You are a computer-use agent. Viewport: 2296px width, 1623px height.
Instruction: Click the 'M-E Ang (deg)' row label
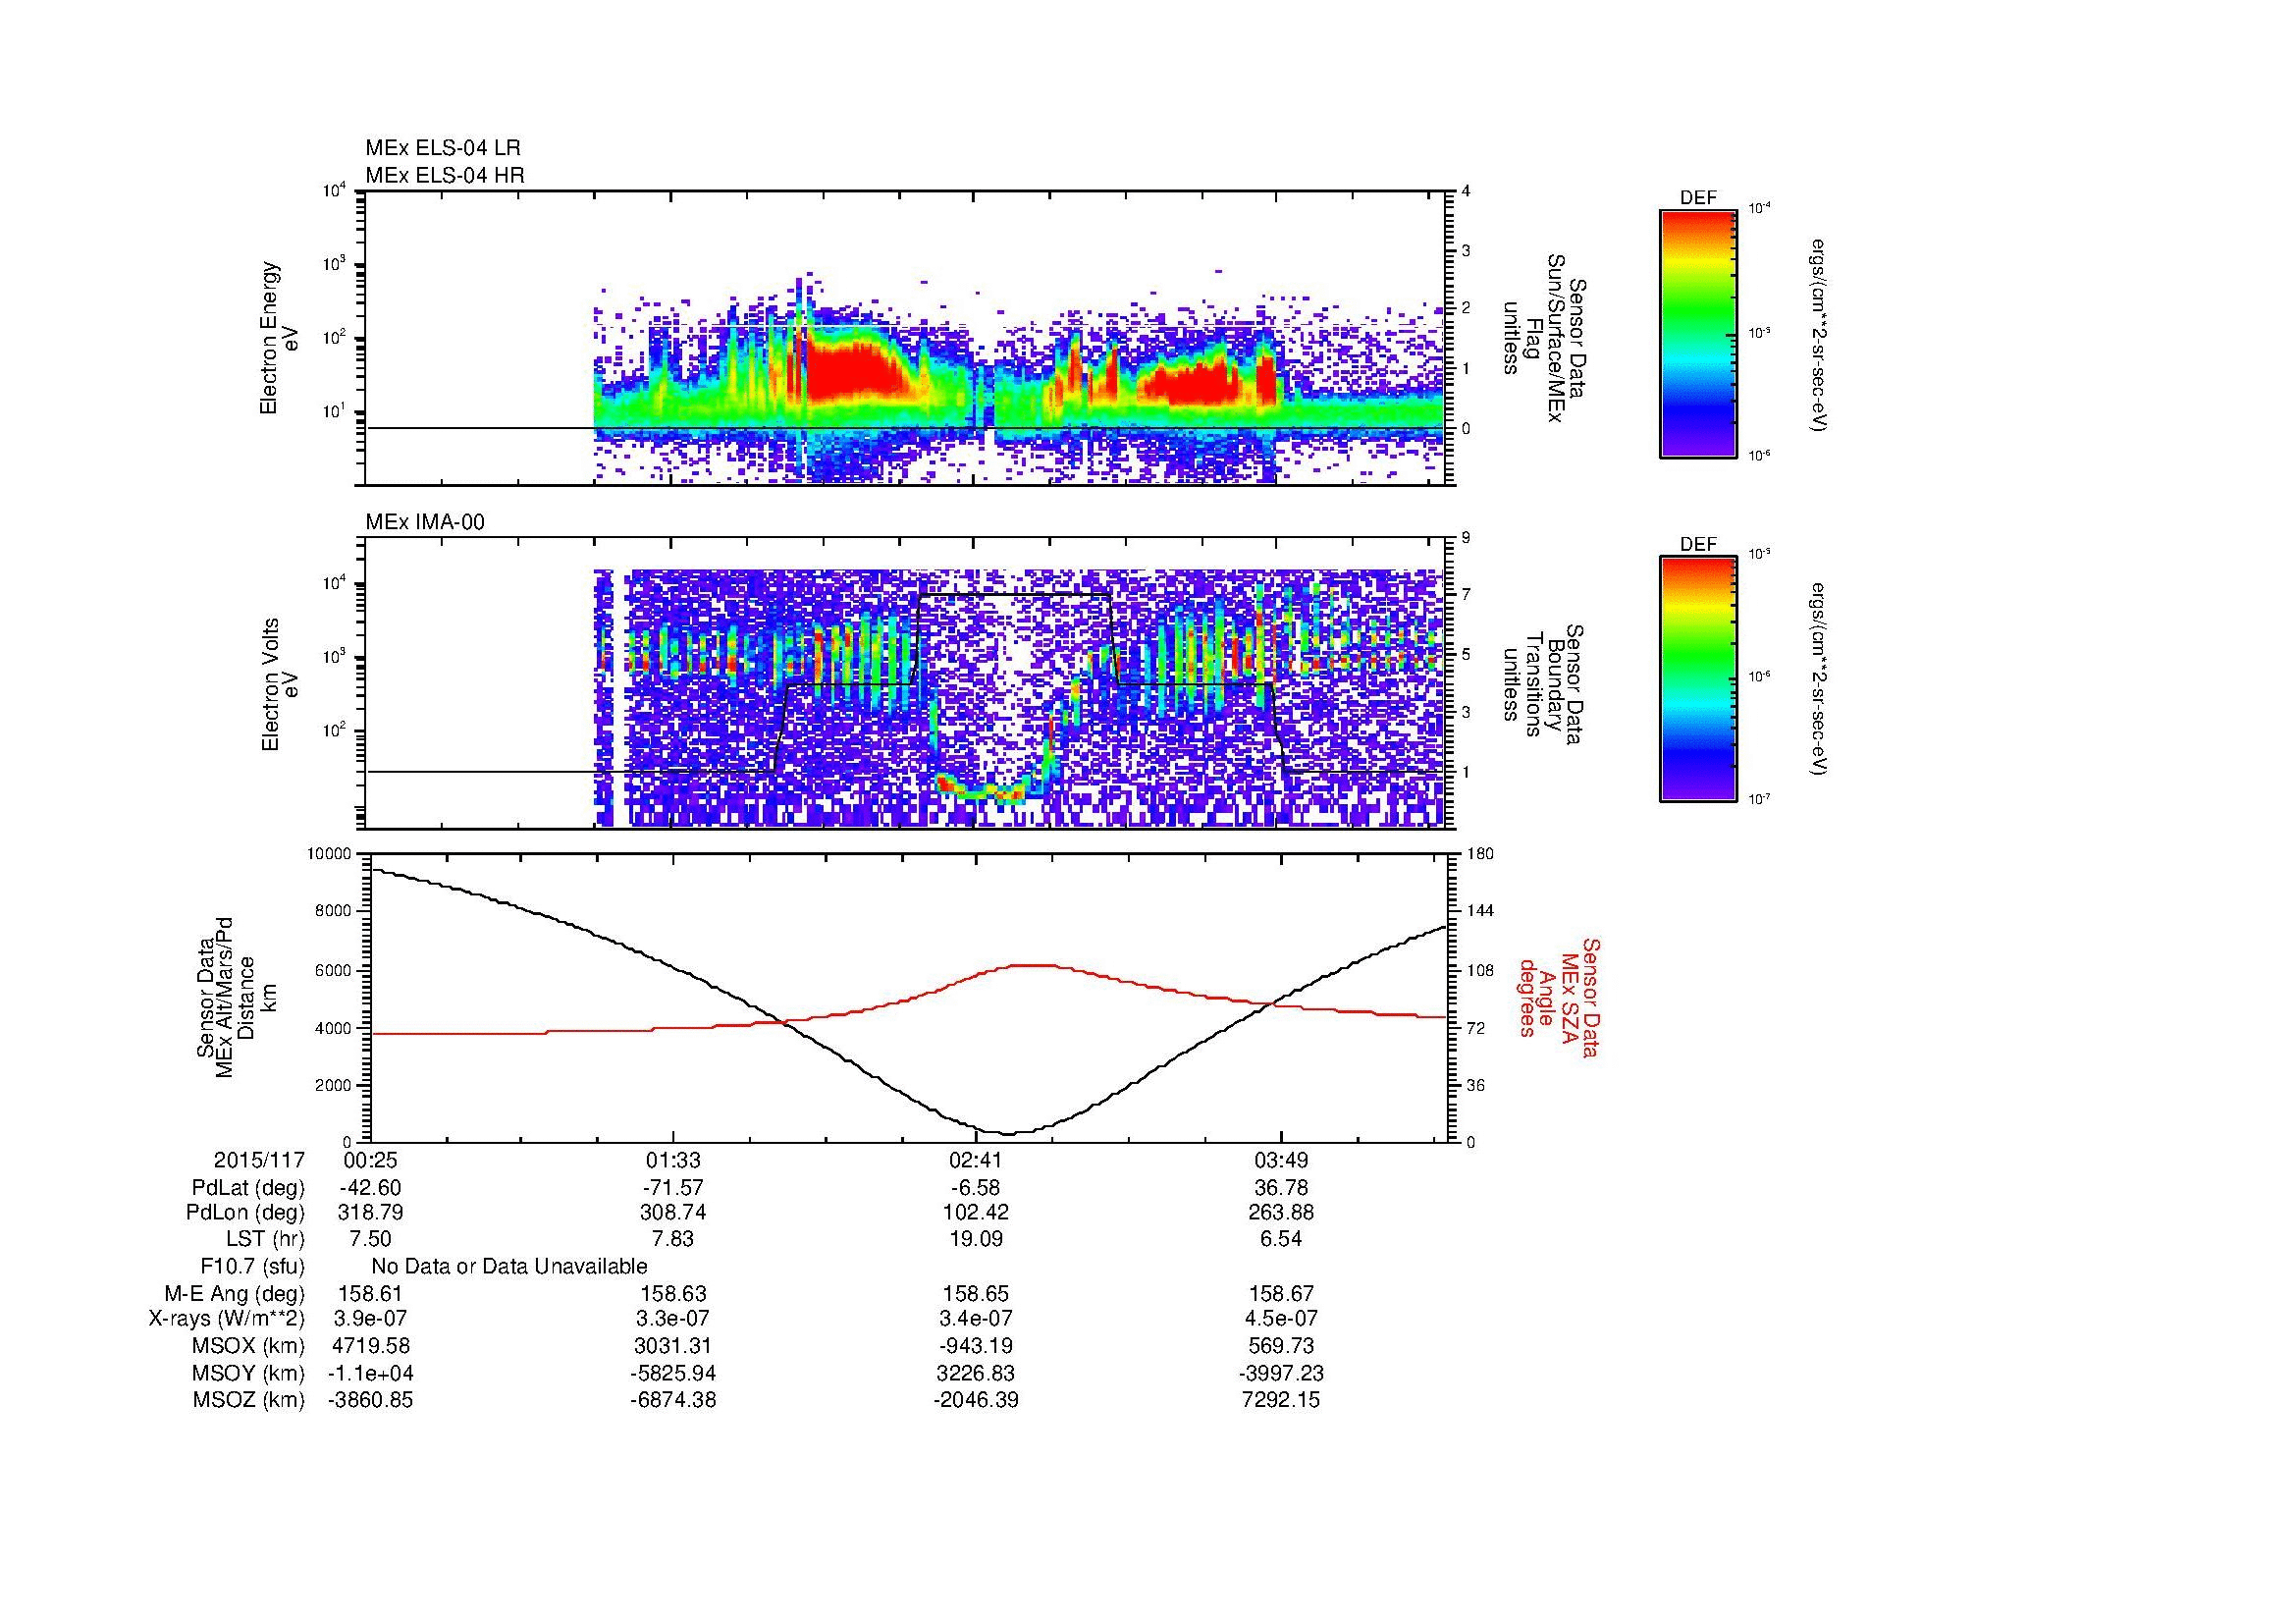coord(235,1294)
